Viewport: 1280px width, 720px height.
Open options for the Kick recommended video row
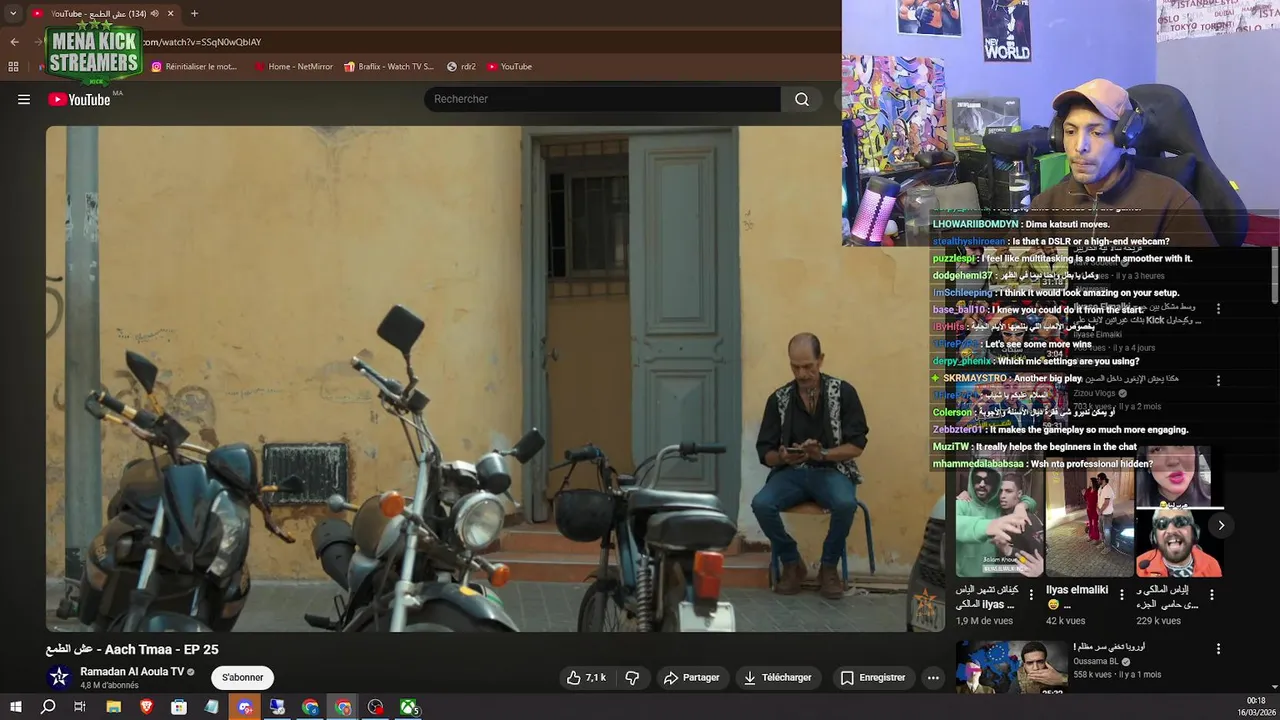click(x=1218, y=309)
